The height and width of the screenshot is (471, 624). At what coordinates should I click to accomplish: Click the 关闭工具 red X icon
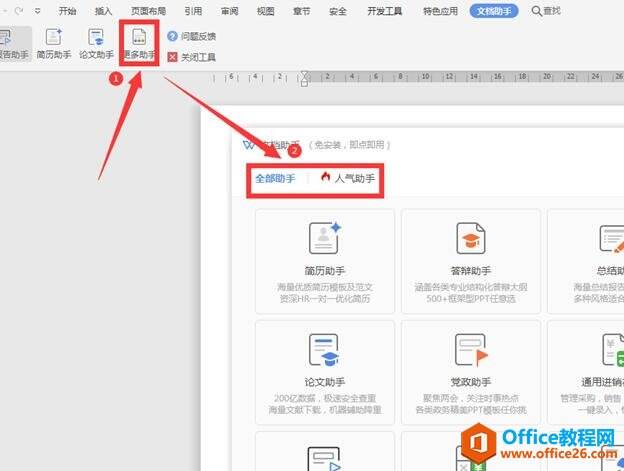(x=172, y=57)
